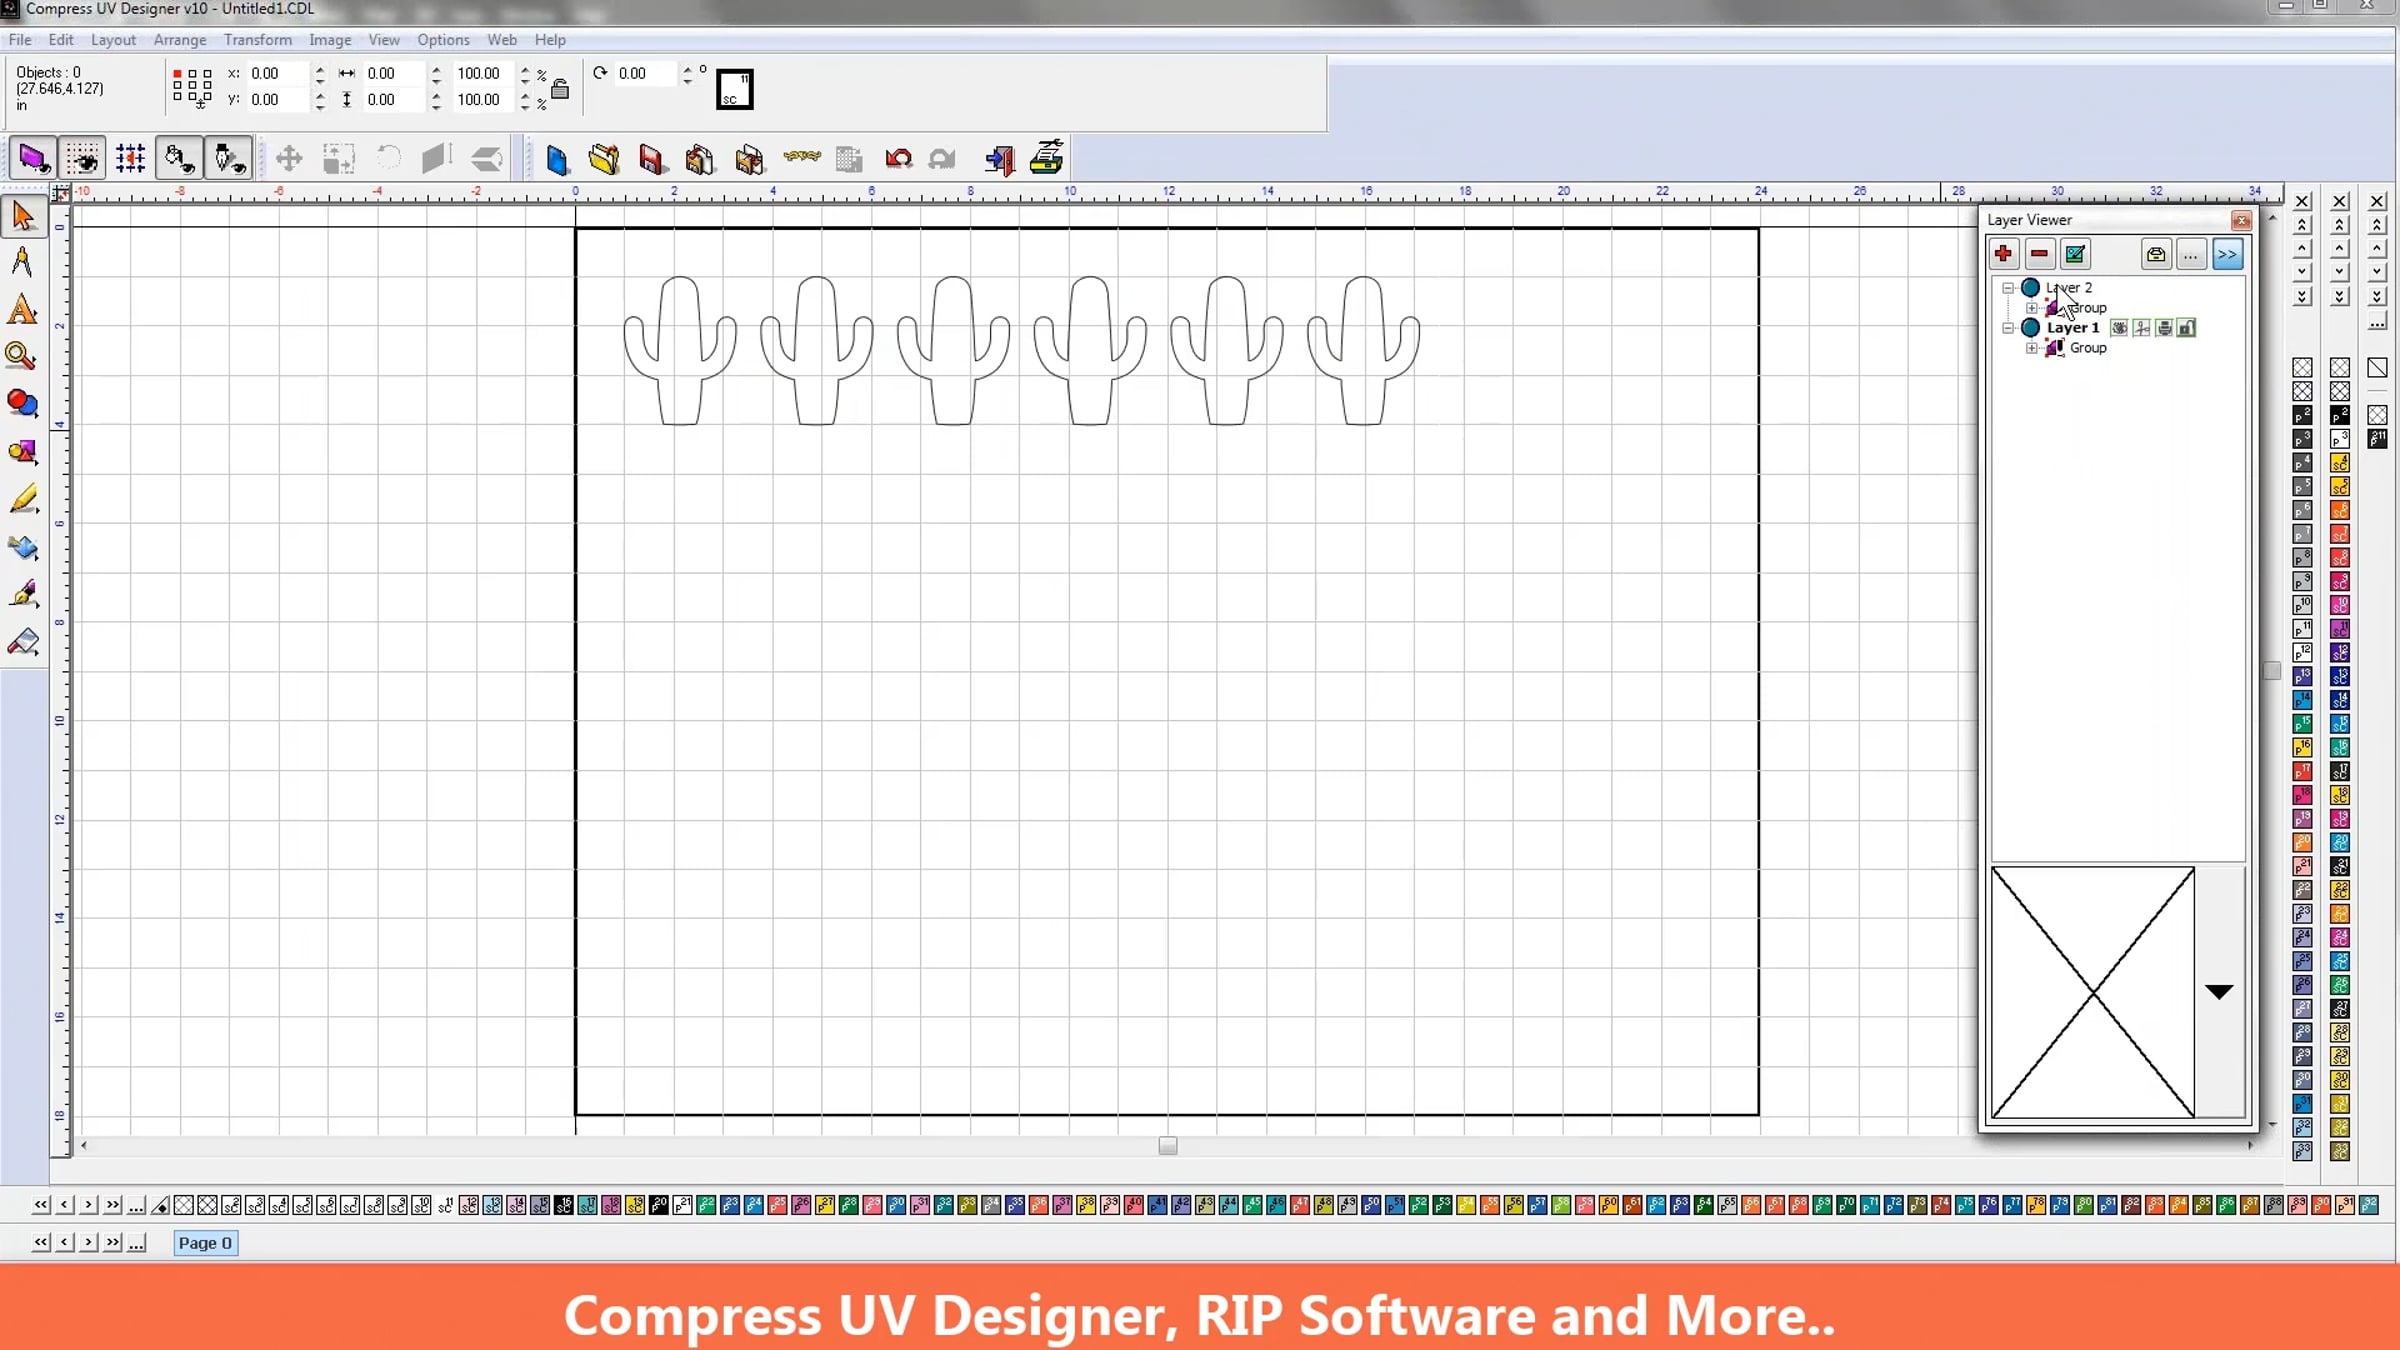The height and width of the screenshot is (1350, 2400).
Task: Select Layer 1 in layer tree
Action: pyautogui.click(x=2072, y=328)
